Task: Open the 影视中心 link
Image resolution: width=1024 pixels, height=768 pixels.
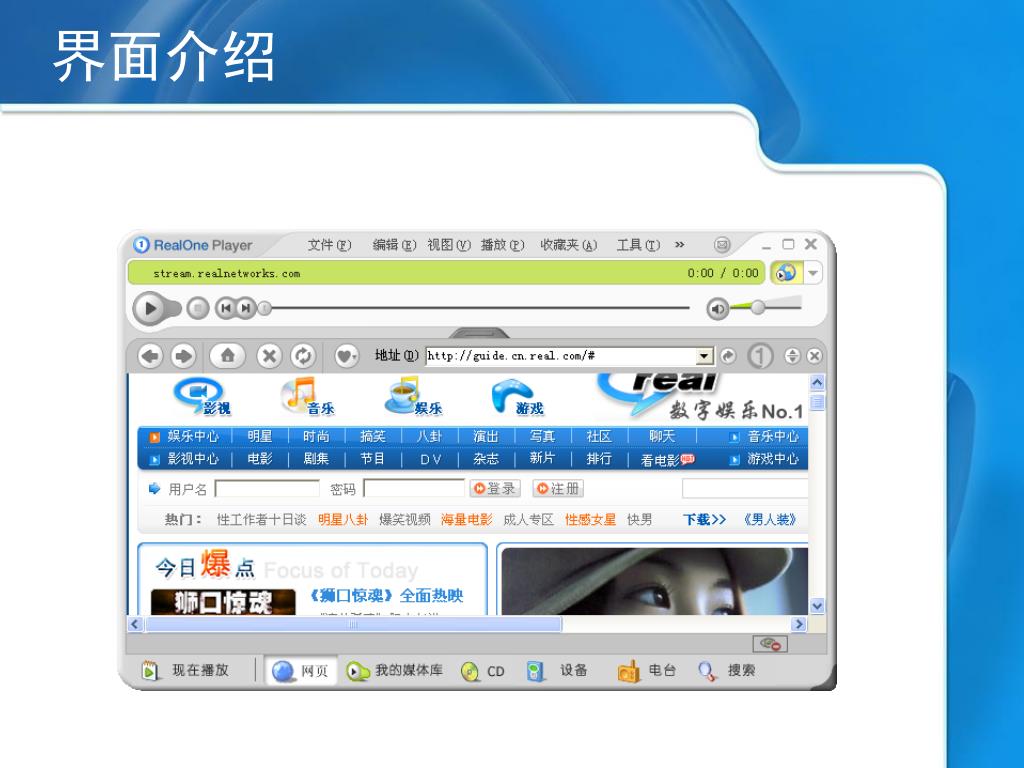Action: click(193, 458)
